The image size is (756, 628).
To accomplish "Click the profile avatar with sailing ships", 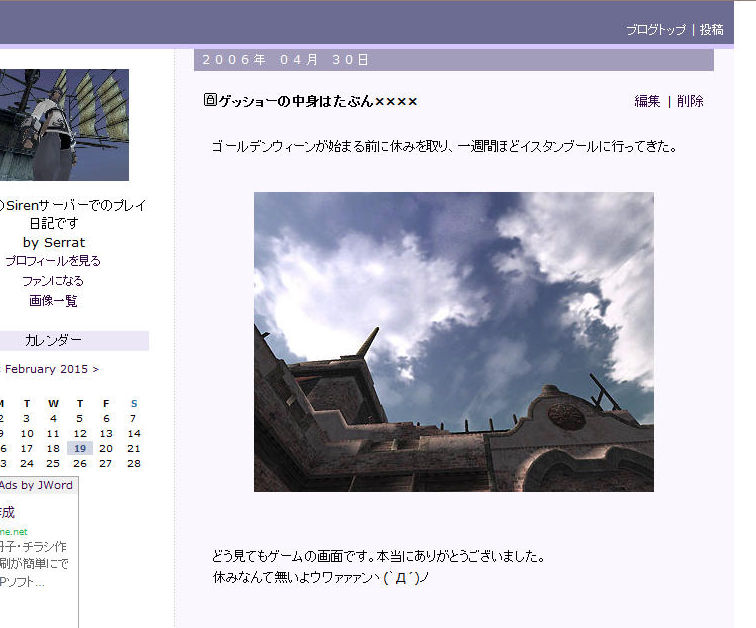I will (64, 125).
